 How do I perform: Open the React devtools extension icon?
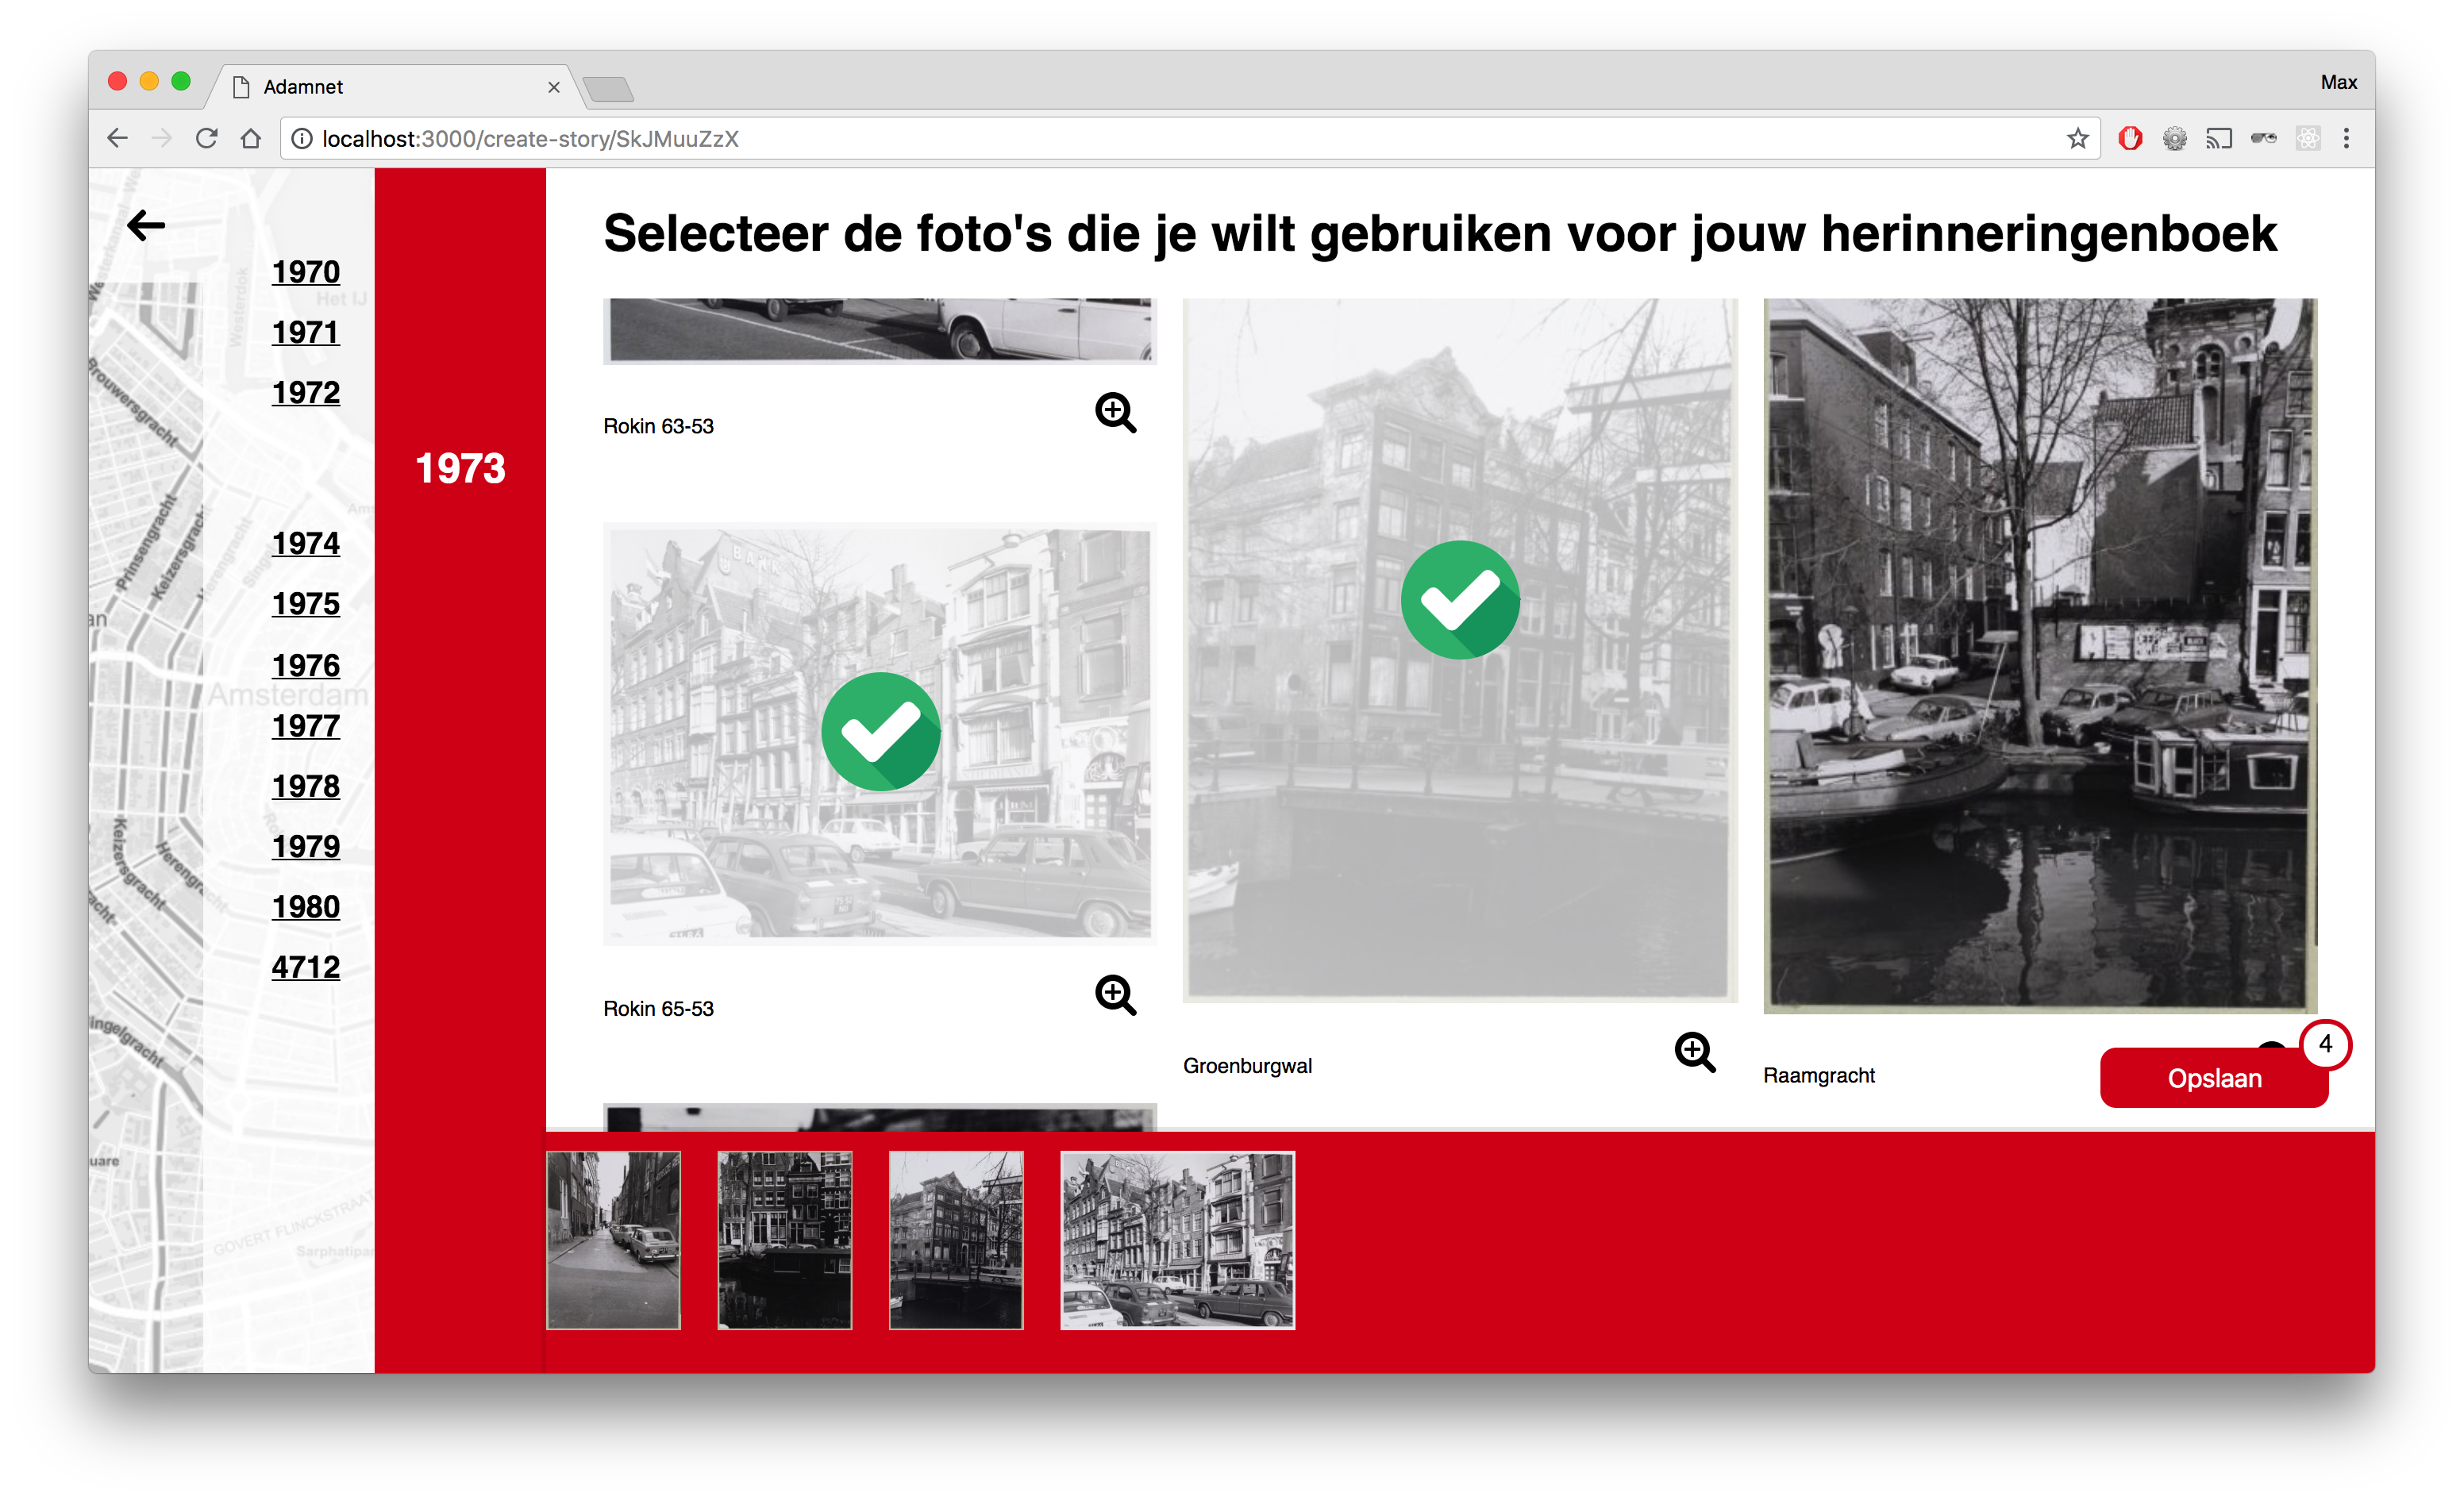(2307, 139)
